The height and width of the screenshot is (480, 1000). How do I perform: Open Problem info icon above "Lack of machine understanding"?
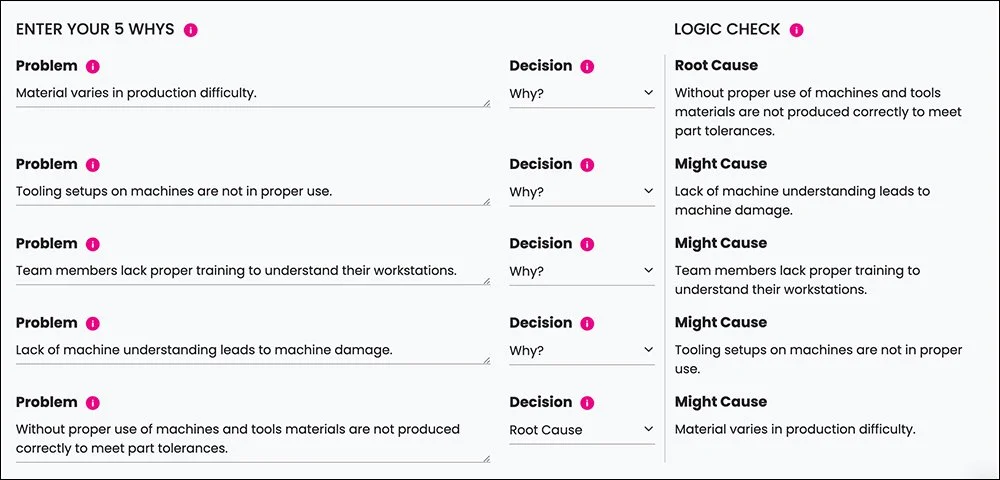(93, 323)
